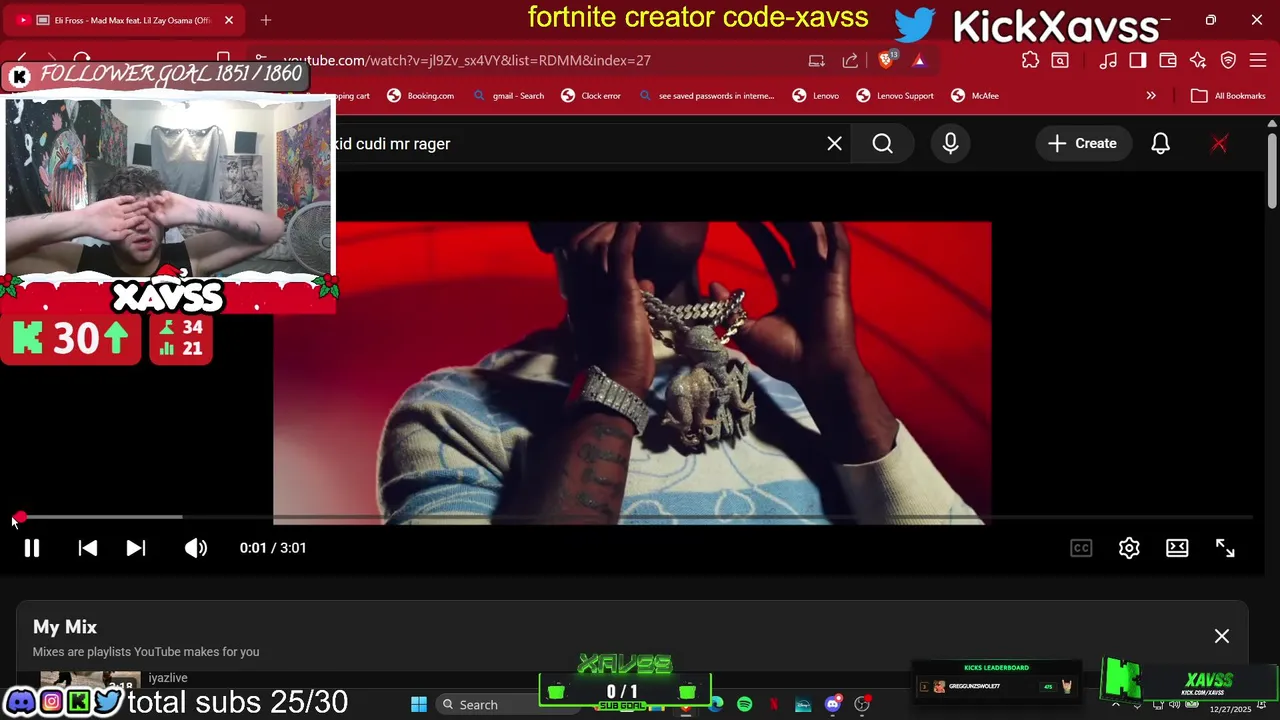This screenshot has width=1280, height=720.
Task: Open a new browser tab
Action: click(x=266, y=20)
